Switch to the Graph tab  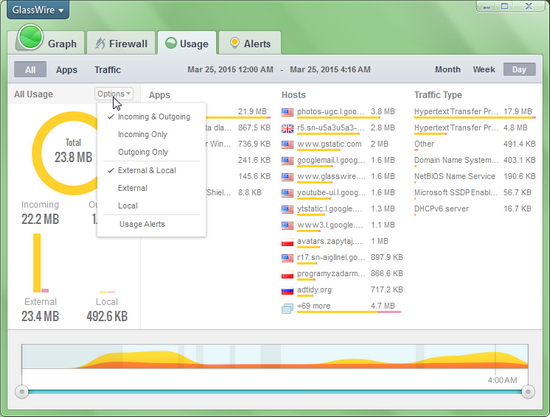(49, 43)
